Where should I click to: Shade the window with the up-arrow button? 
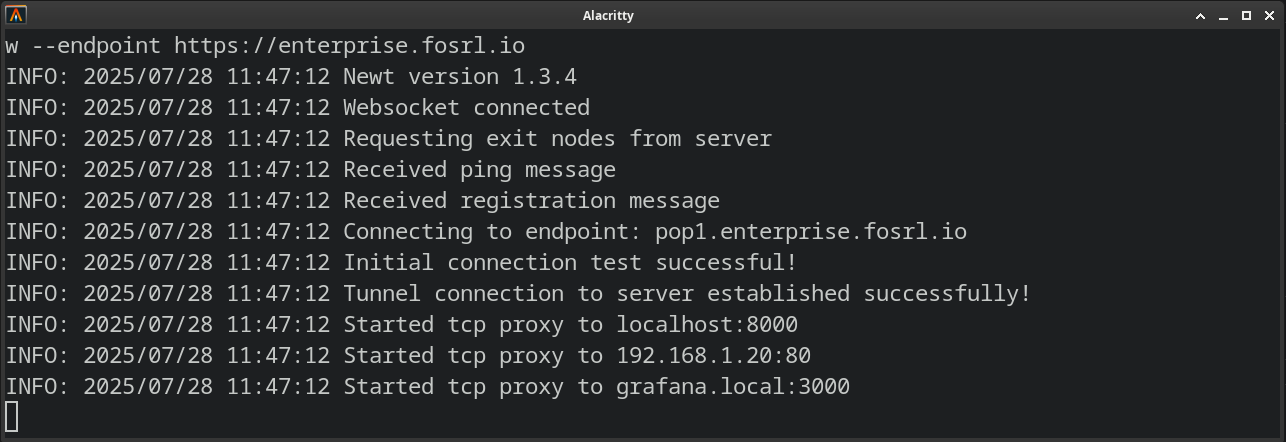point(1201,16)
